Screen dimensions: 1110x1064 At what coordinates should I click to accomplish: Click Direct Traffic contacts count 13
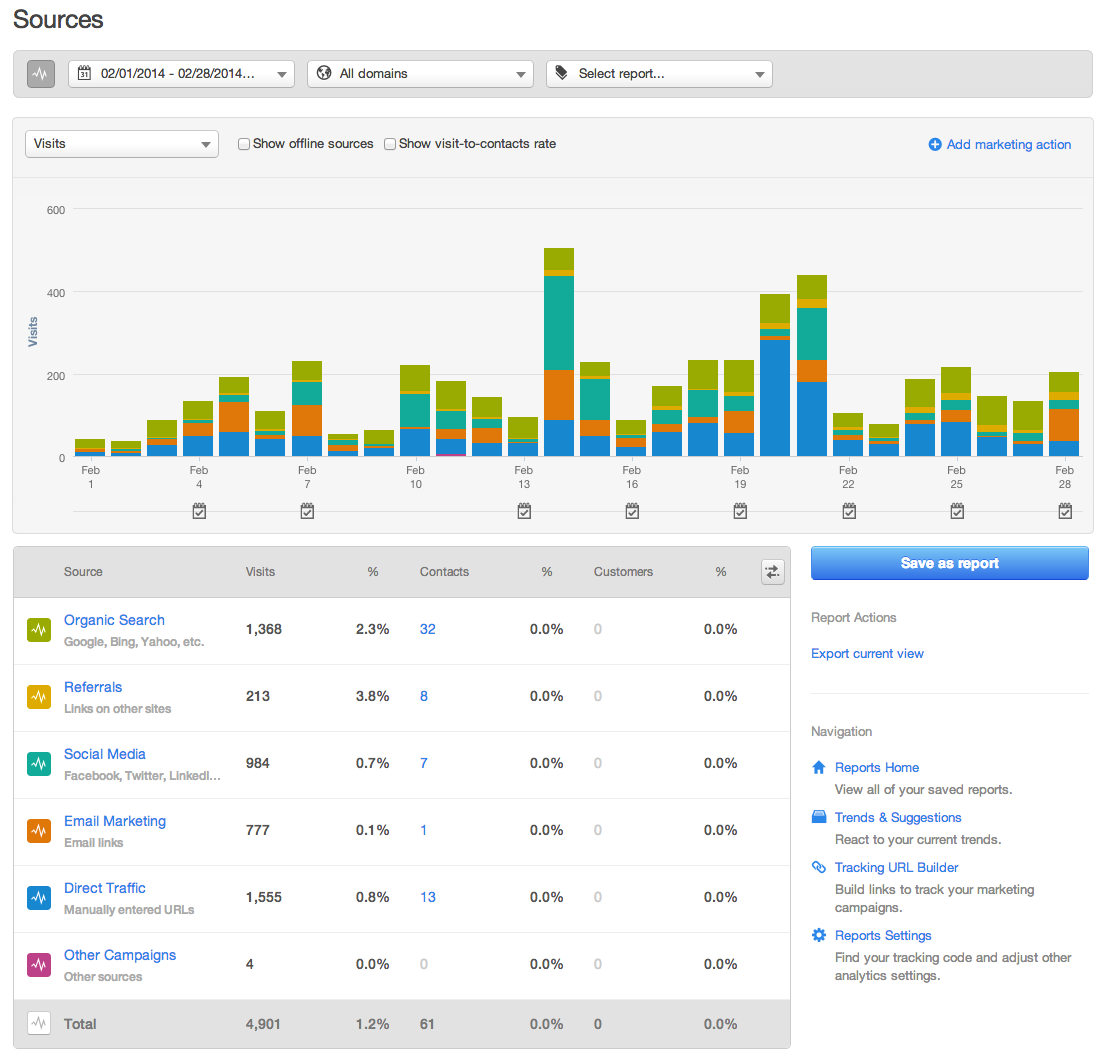tap(428, 897)
